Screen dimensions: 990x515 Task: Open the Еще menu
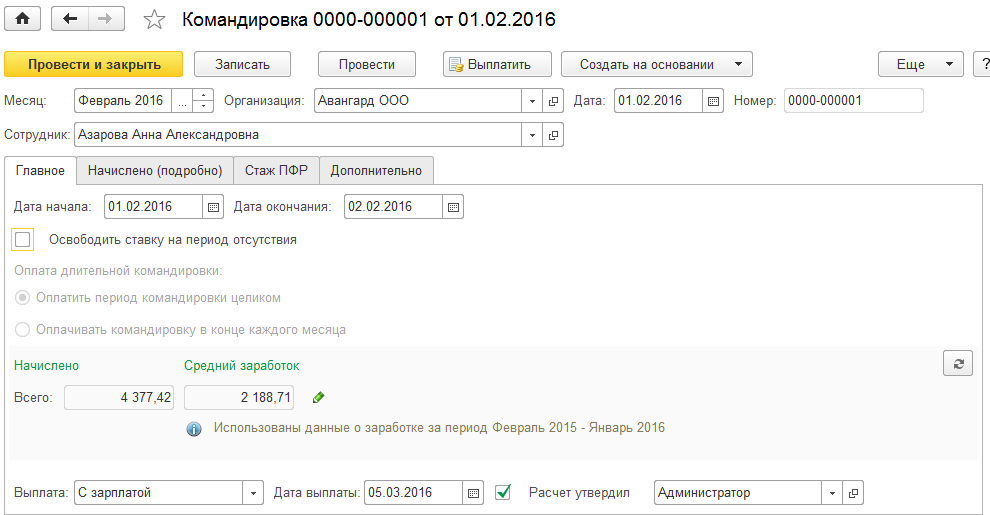point(921,64)
